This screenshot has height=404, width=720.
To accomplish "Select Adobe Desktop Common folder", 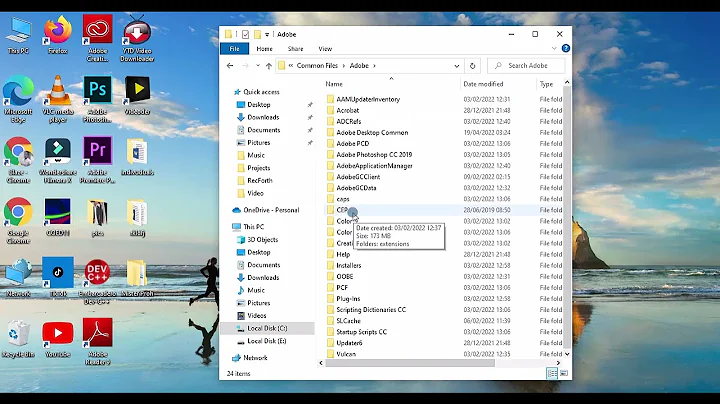I will pyautogui.click(x=372, y=132).
